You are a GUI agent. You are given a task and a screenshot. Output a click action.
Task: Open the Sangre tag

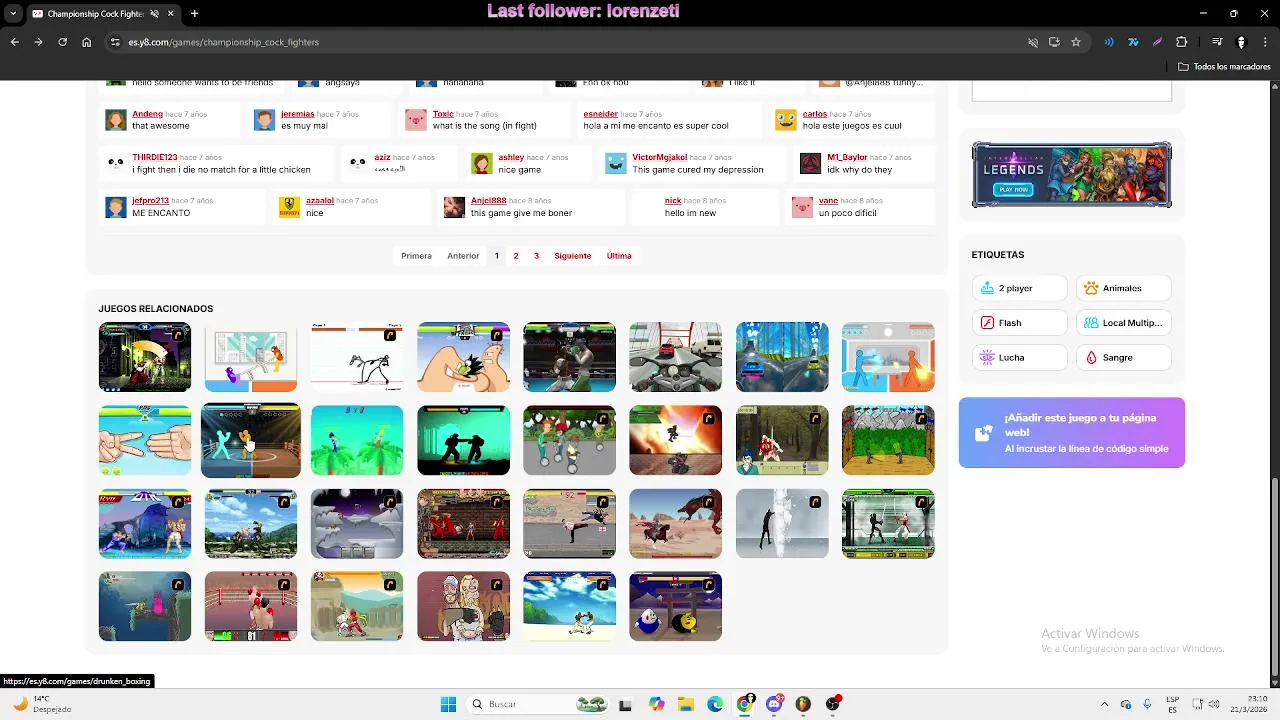[x=1124, y=357]
